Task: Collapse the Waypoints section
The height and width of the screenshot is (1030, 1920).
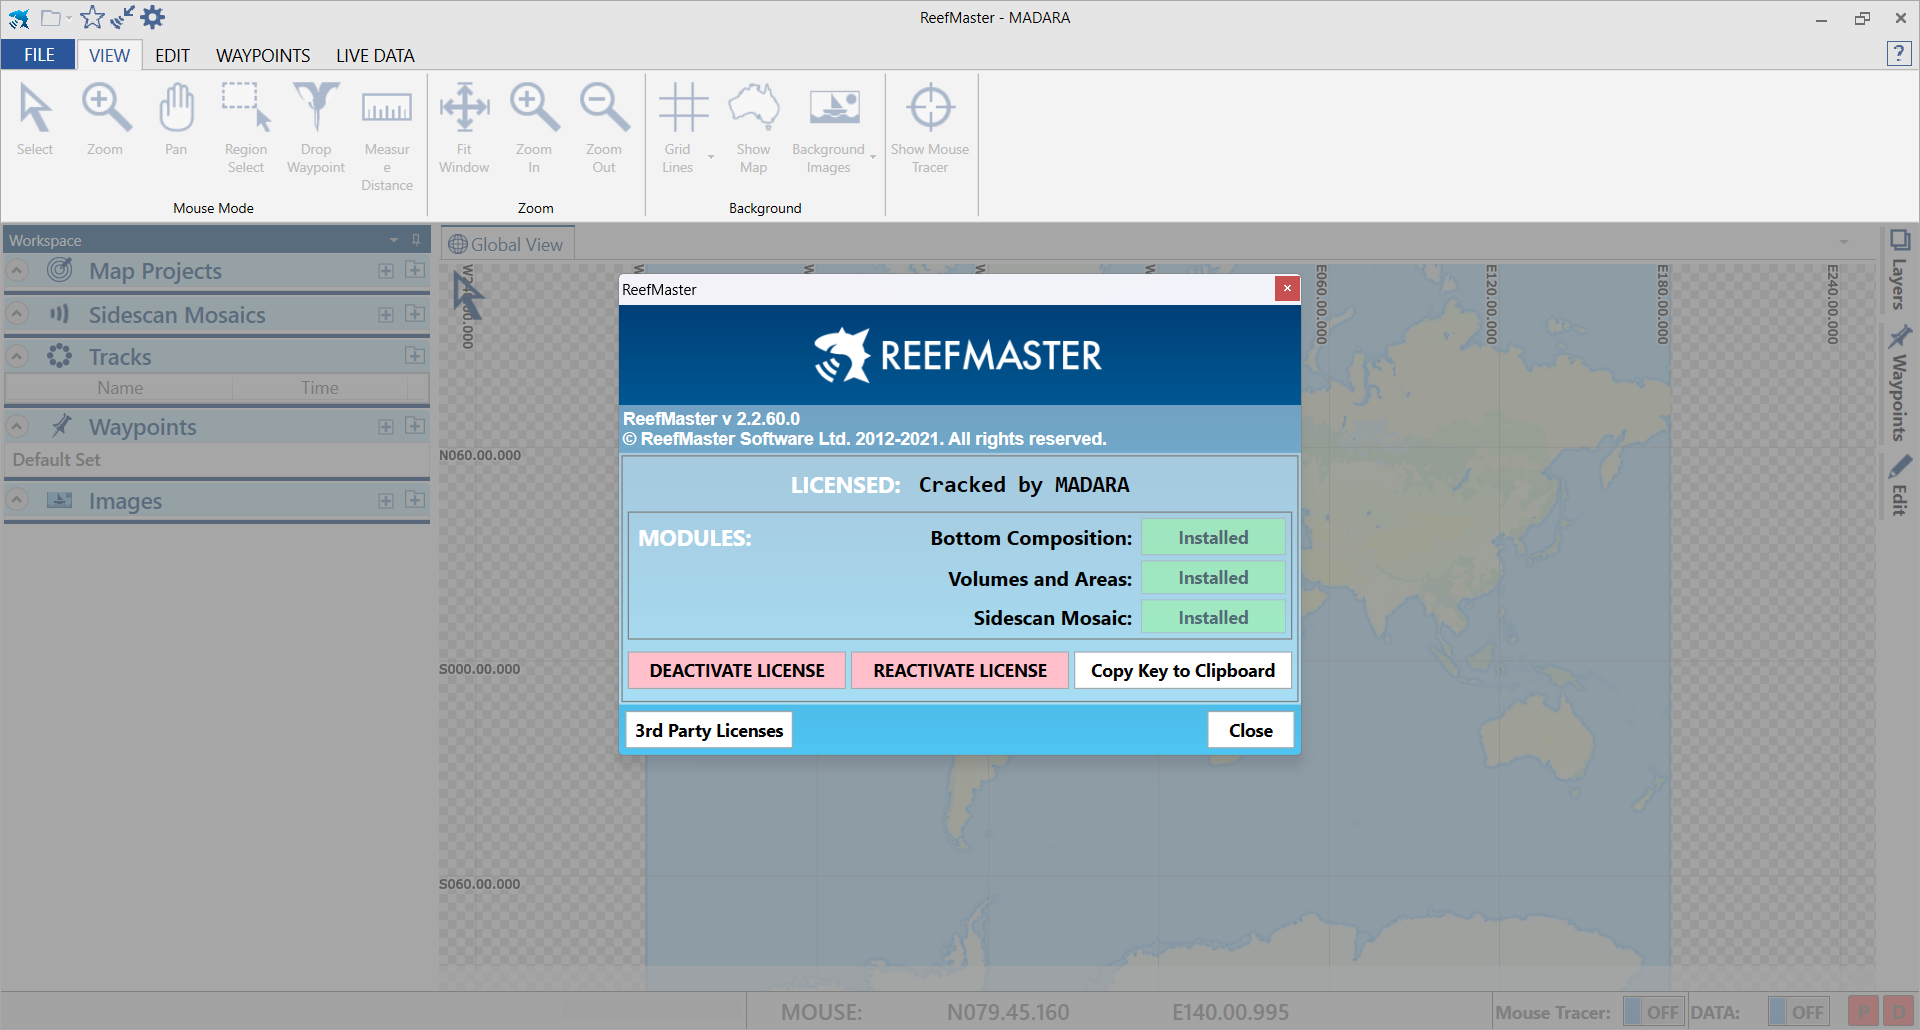Action: pyautogui.click(x=17, y=426)
